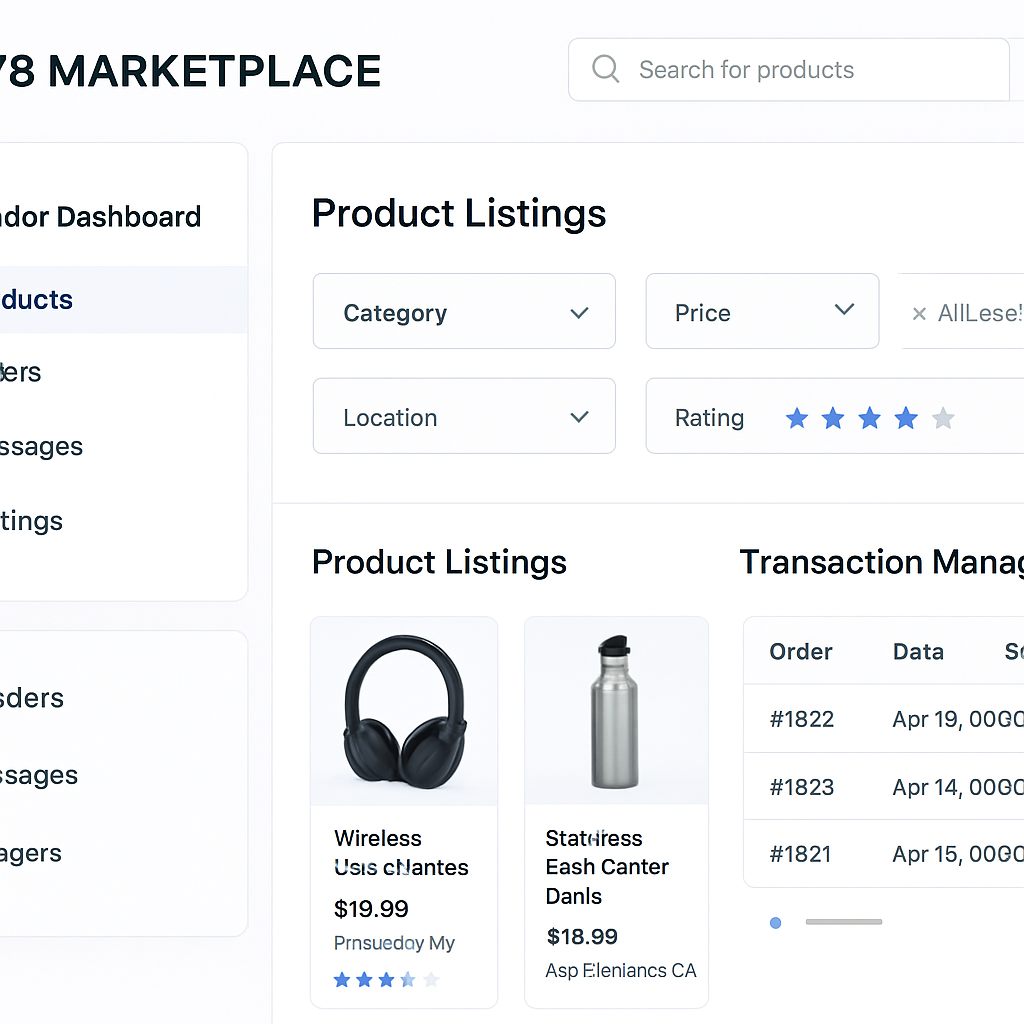Image resolution: width=1024 pixels, height=1024 pixels.
Task: Click the Apr 14 date cell
Action: (x=958, y=787)
